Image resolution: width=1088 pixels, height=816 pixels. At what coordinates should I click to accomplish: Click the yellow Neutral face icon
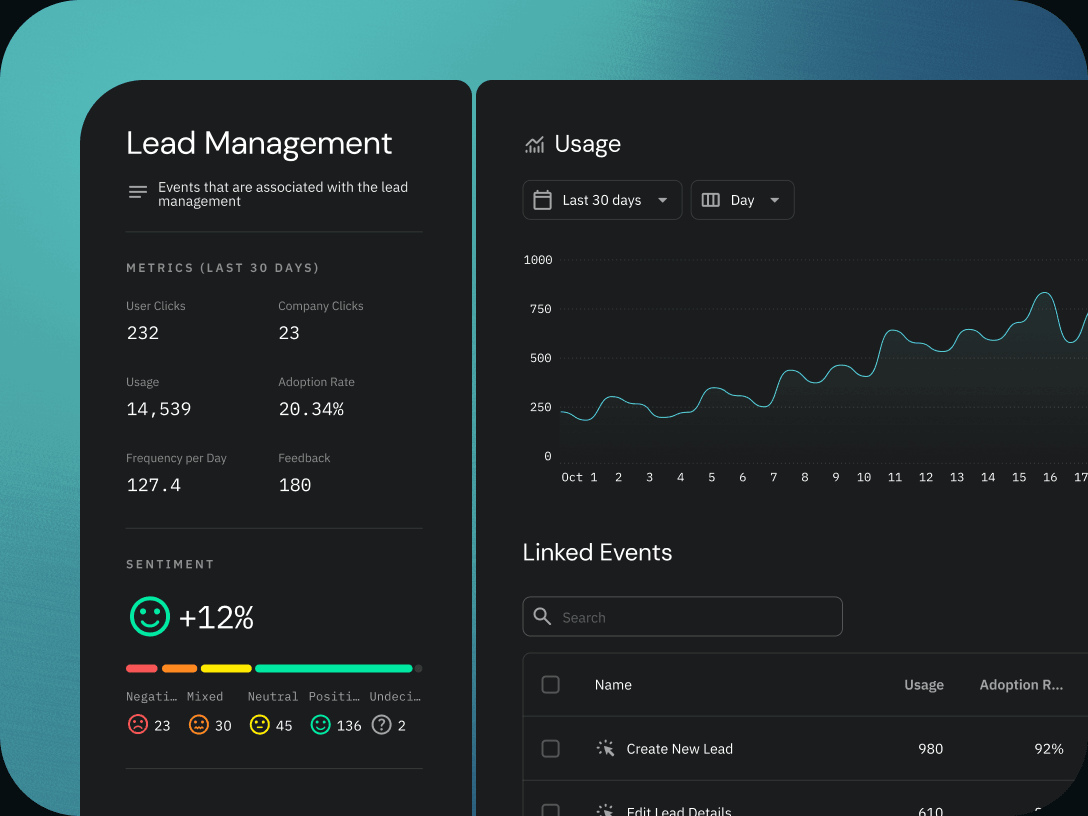[260, 724]
